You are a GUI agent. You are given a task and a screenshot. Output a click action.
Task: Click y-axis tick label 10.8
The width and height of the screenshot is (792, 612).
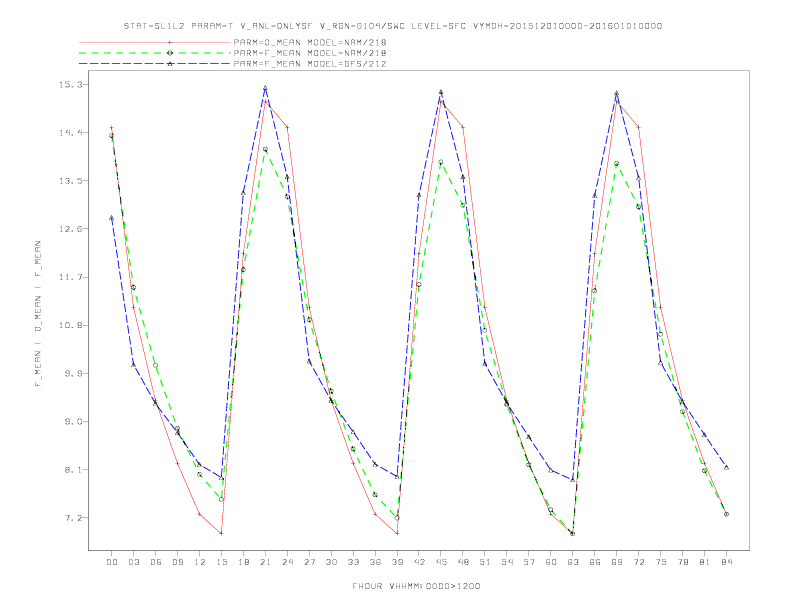coord(70,325)
